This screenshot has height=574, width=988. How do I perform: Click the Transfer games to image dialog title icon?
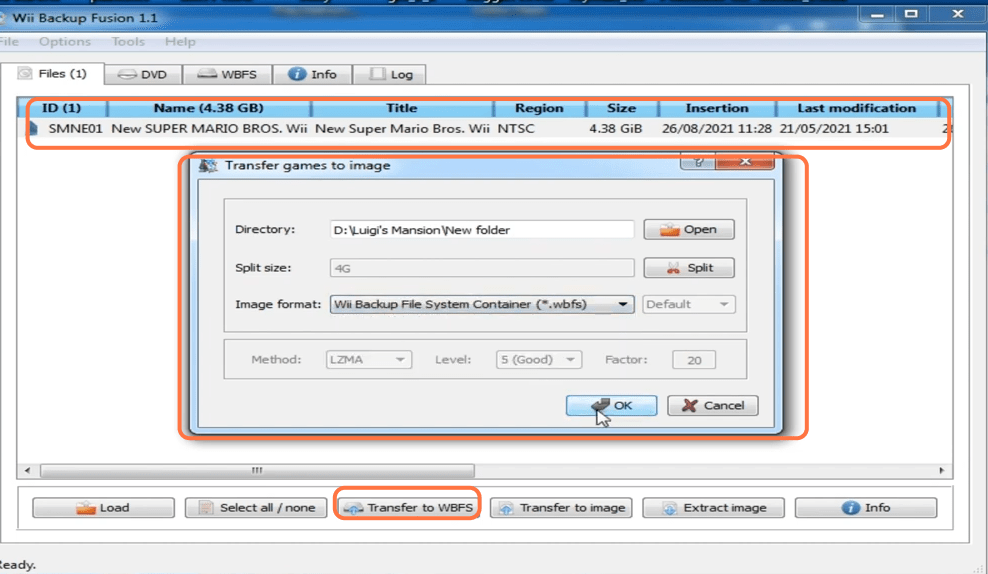[x=208, y=166]
